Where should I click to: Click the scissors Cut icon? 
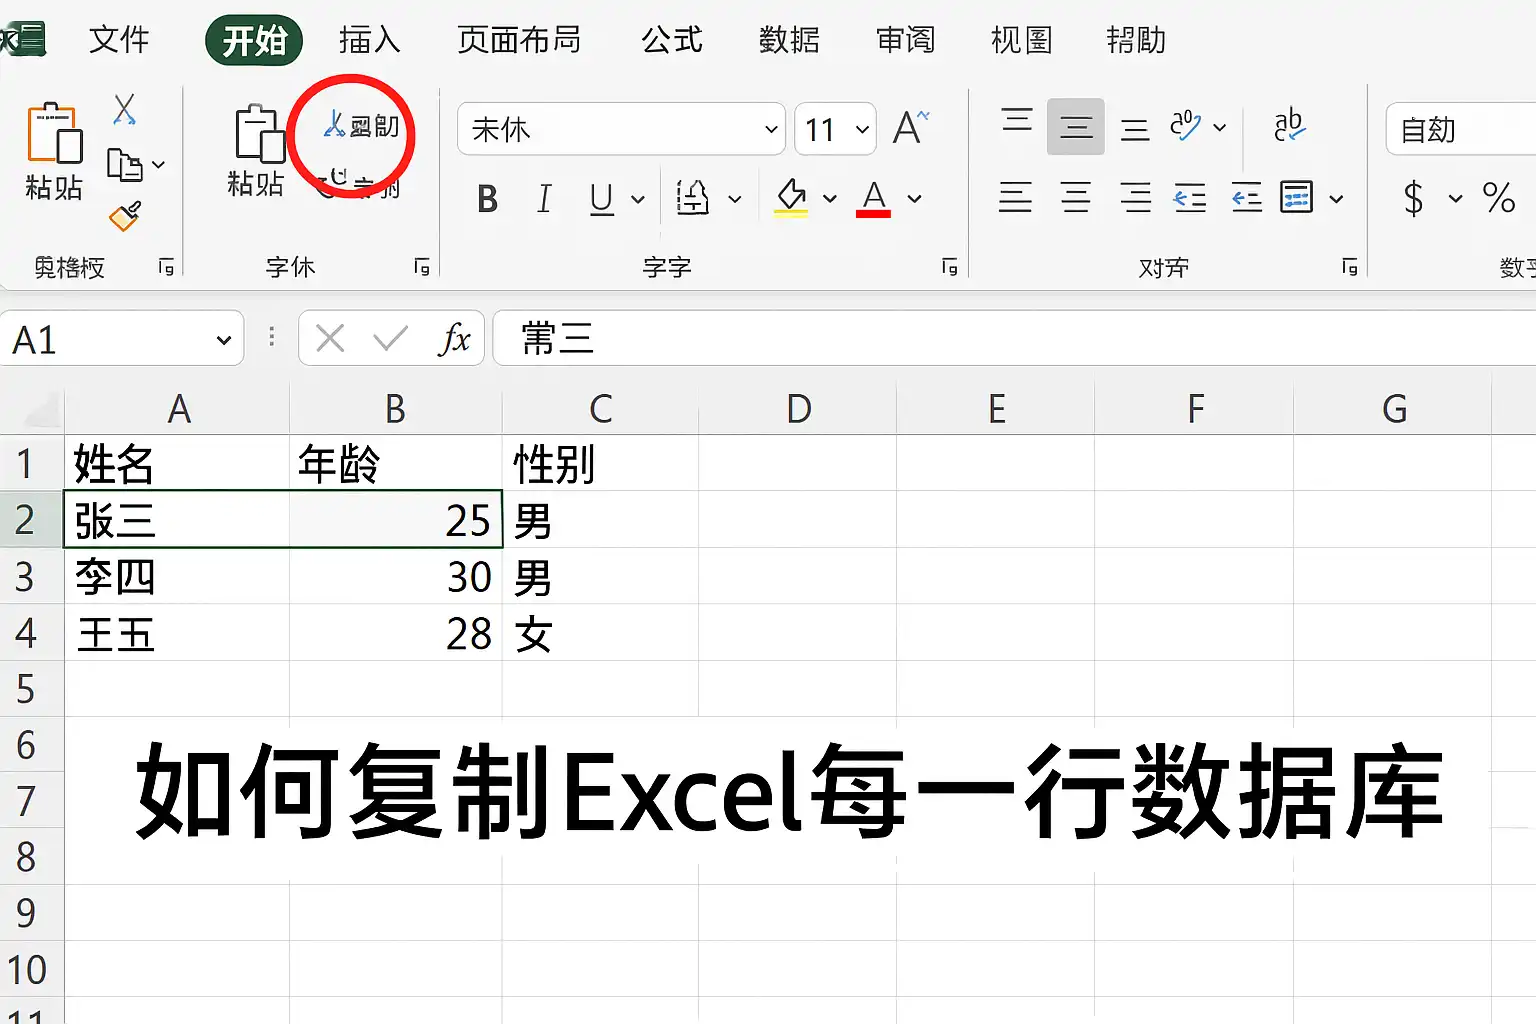coord(125,109)
